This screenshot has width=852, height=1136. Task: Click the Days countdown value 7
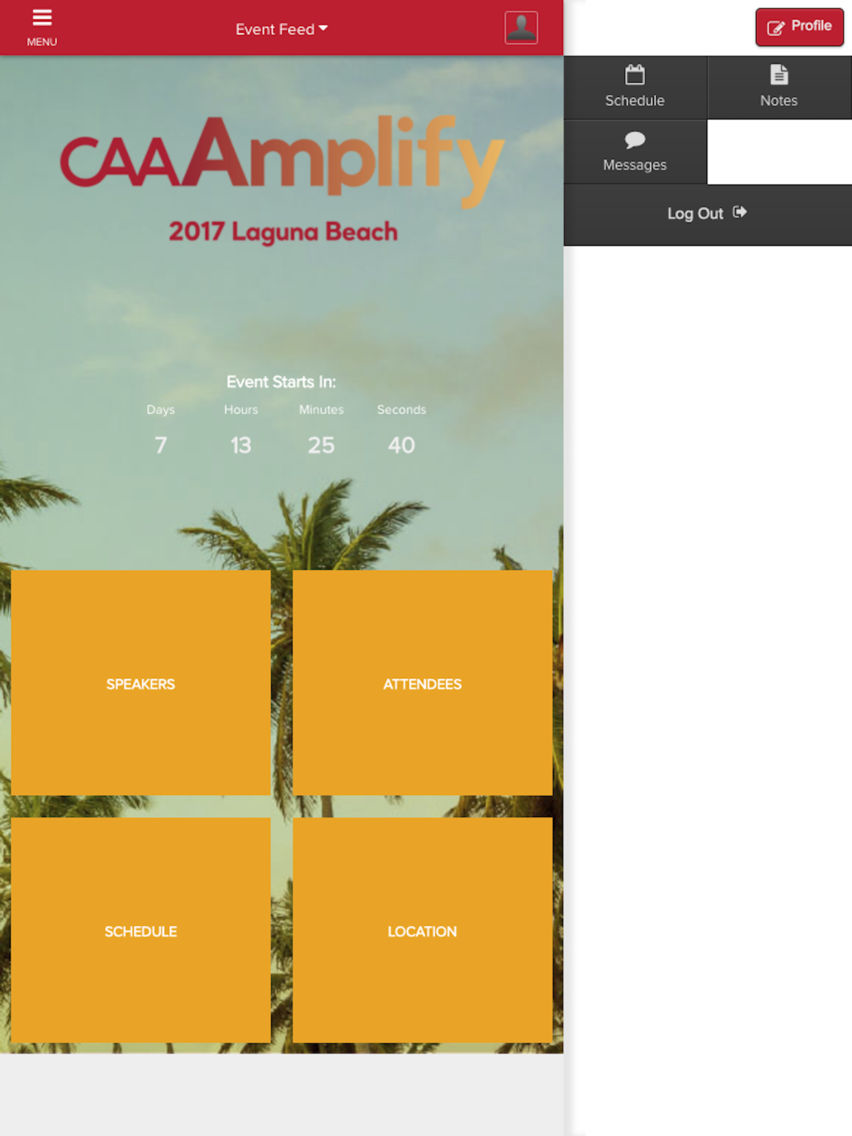coord(161,445)
